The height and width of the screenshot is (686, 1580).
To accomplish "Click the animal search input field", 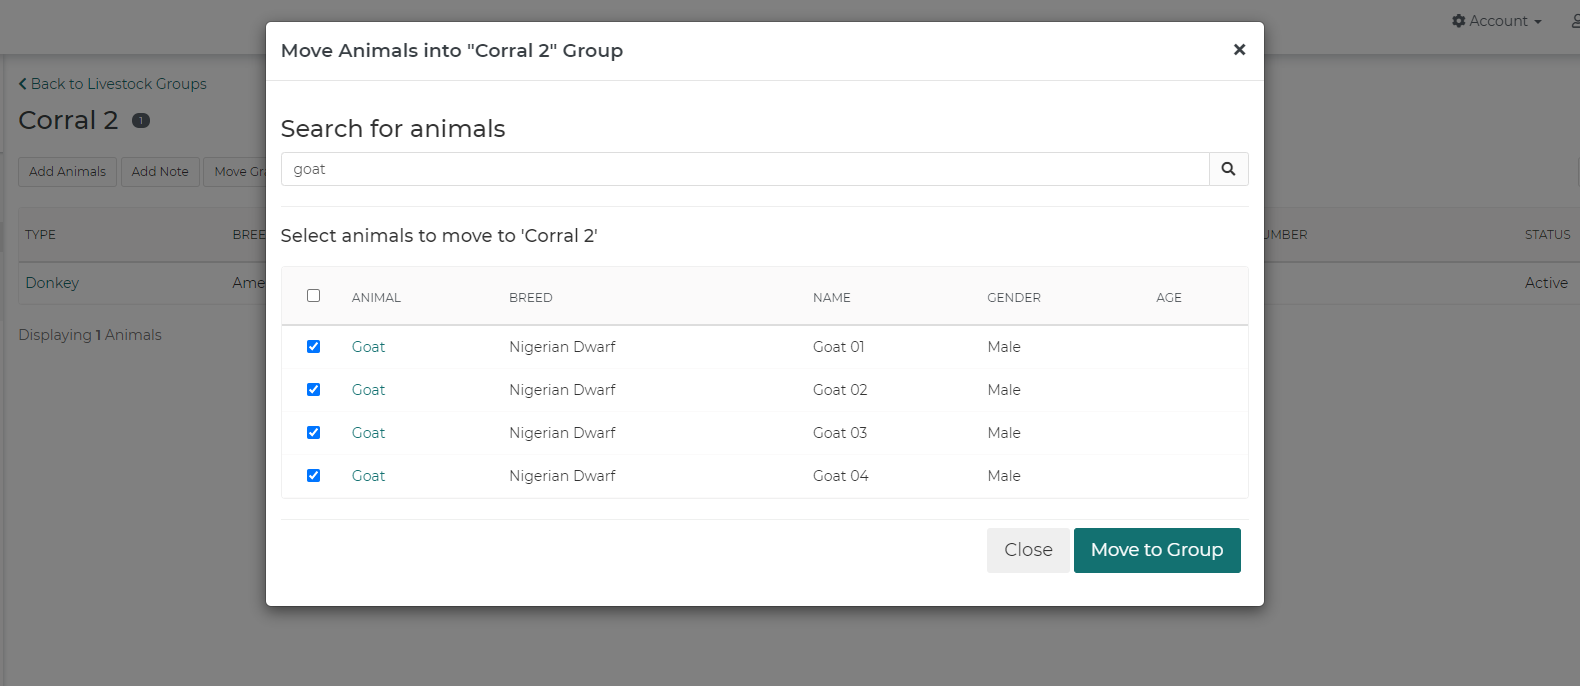I will click(745, 169).
